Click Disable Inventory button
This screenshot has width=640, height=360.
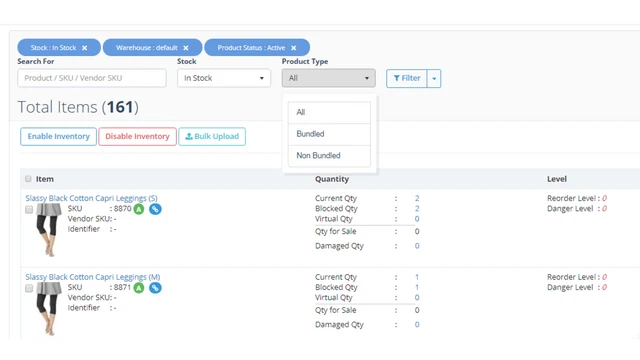(x=137, y=136)
